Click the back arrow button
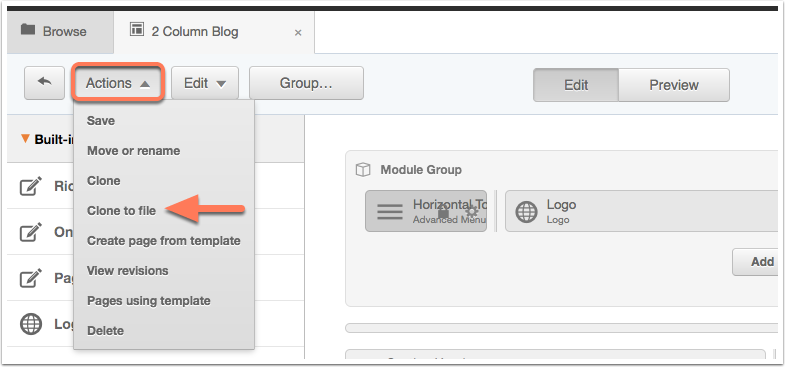 coord(45,83)
